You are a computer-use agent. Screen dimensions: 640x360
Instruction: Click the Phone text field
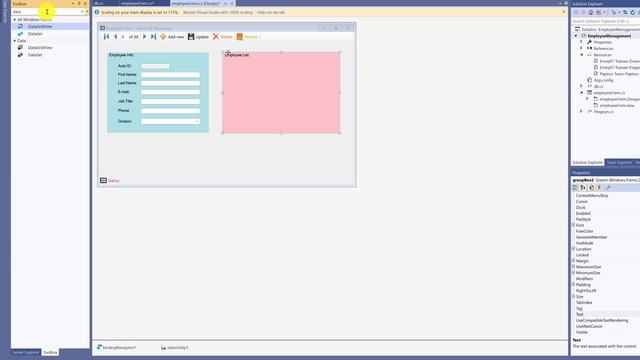[171, 111]
